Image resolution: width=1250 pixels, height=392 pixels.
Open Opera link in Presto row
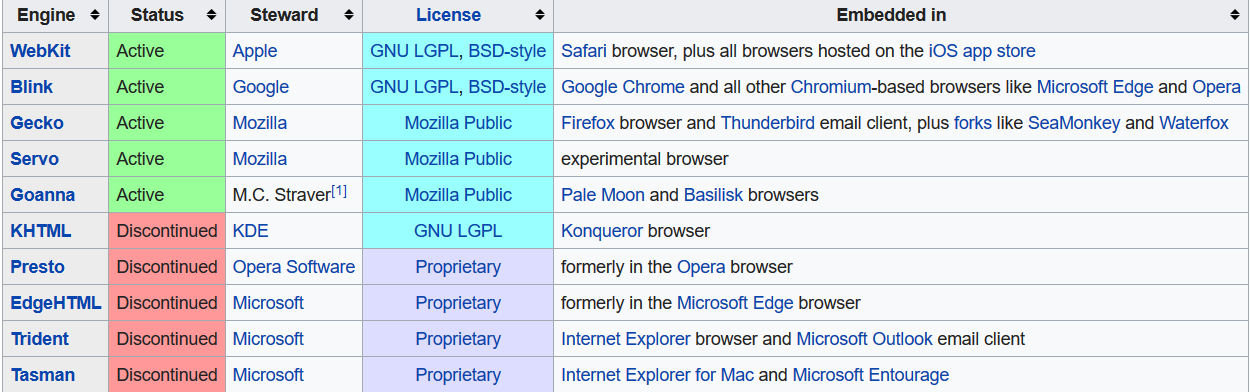tap(701, 267)
